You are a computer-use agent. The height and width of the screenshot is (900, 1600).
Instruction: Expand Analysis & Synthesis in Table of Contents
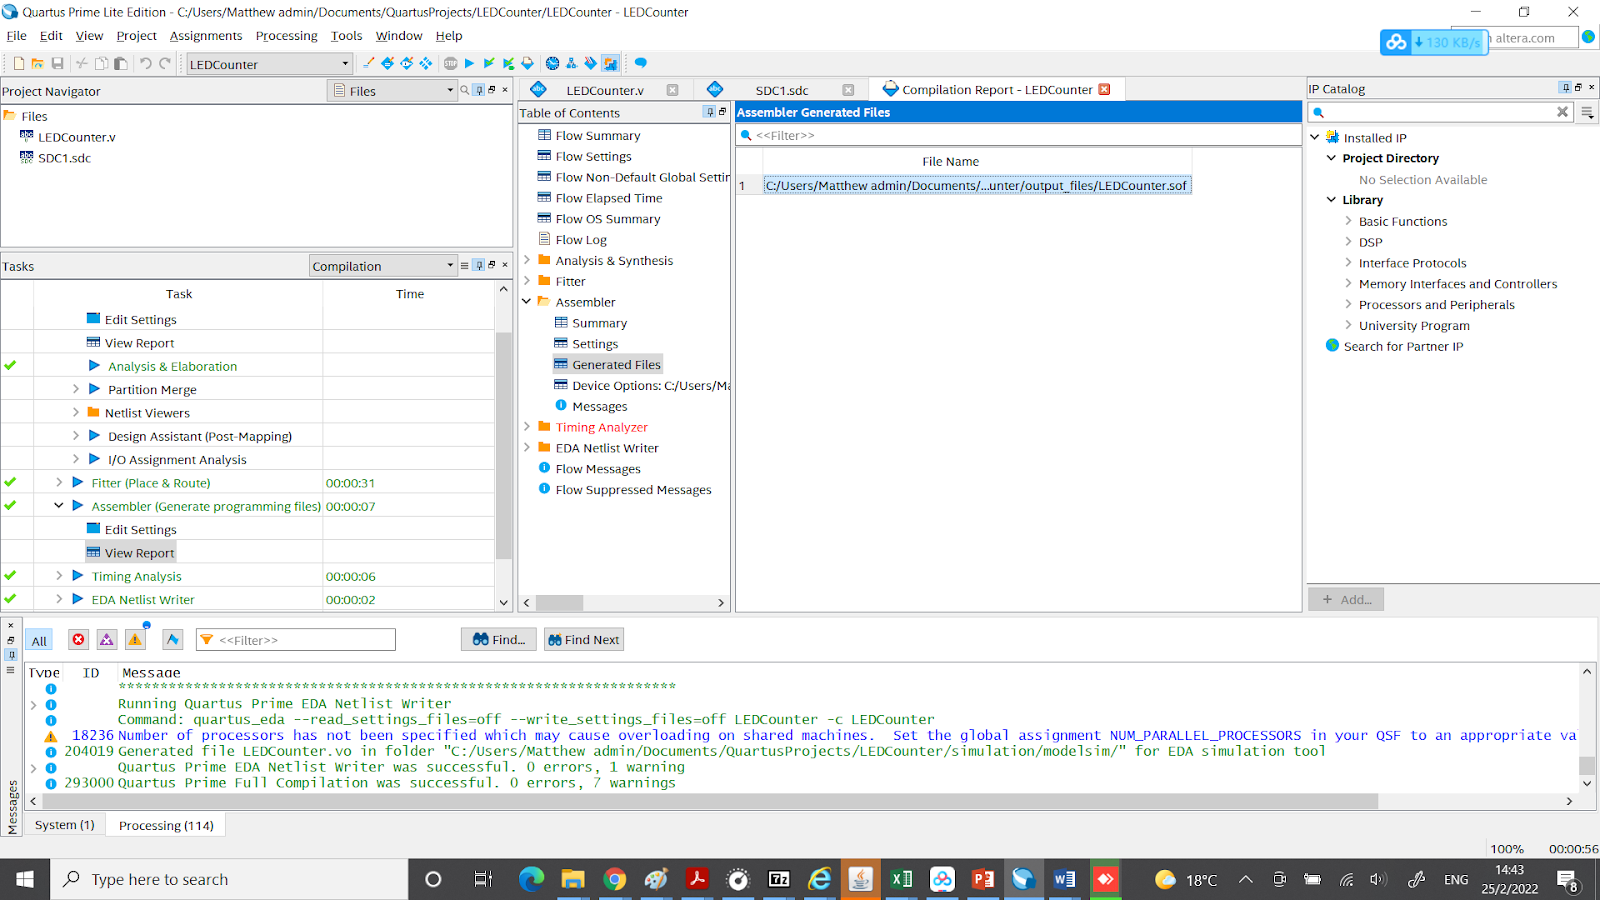527,260
